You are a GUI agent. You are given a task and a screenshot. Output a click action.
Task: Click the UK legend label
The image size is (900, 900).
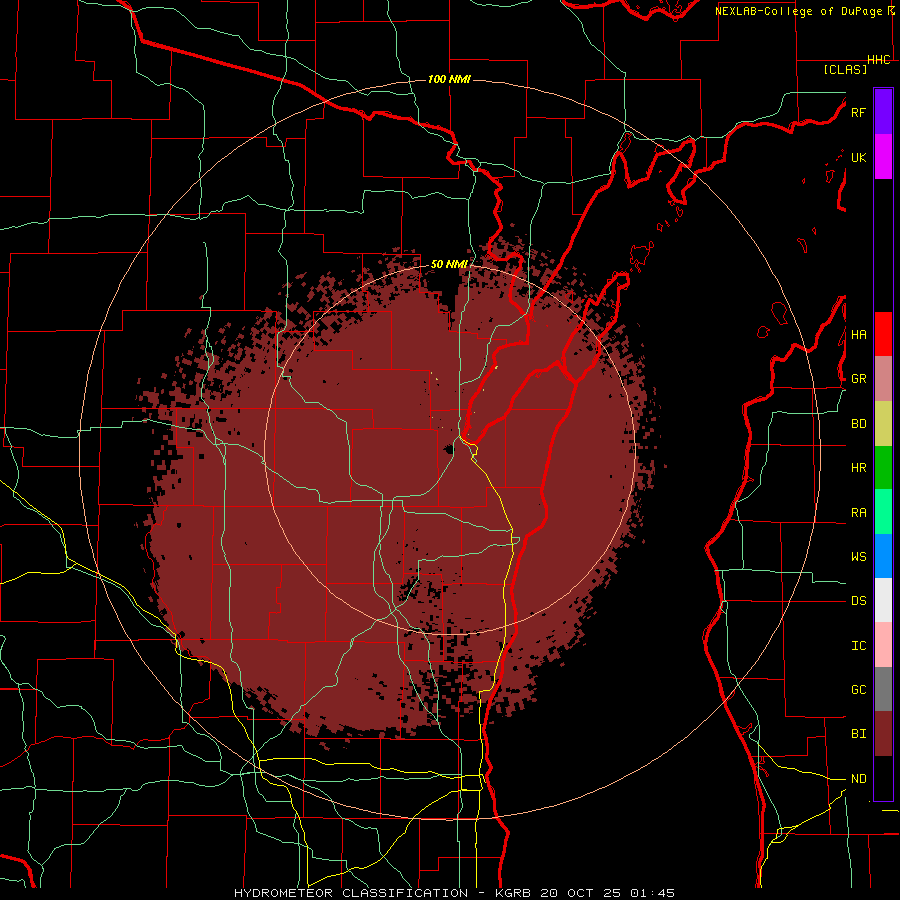(858, 157)
